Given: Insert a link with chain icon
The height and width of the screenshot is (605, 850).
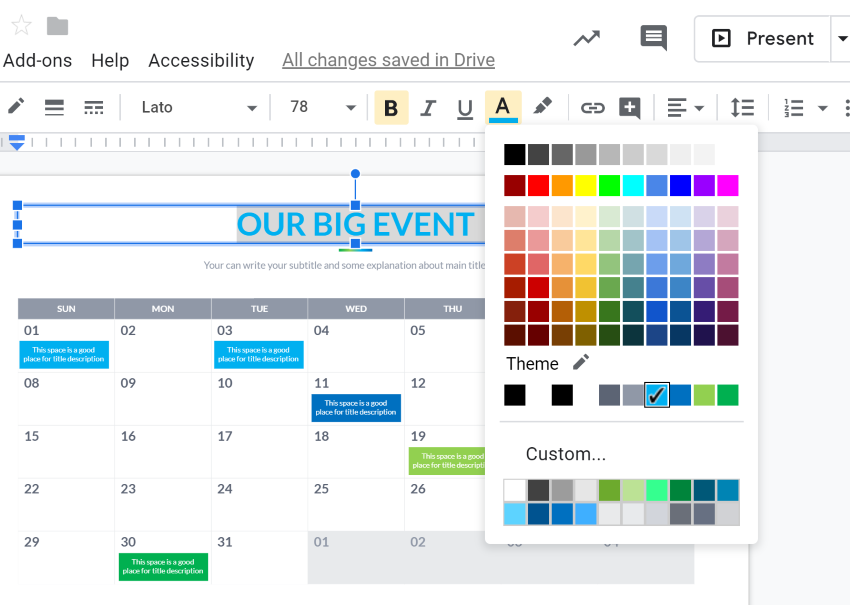Looking at the screenshot, I should [593, 108].
